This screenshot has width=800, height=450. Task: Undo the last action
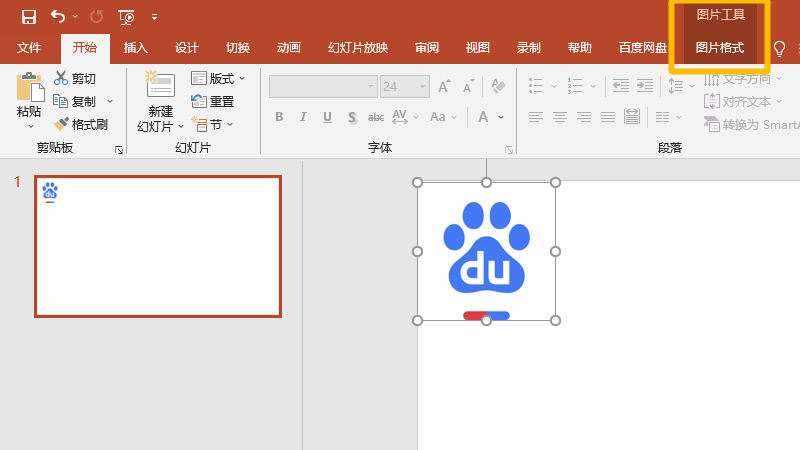coord(58,16)
